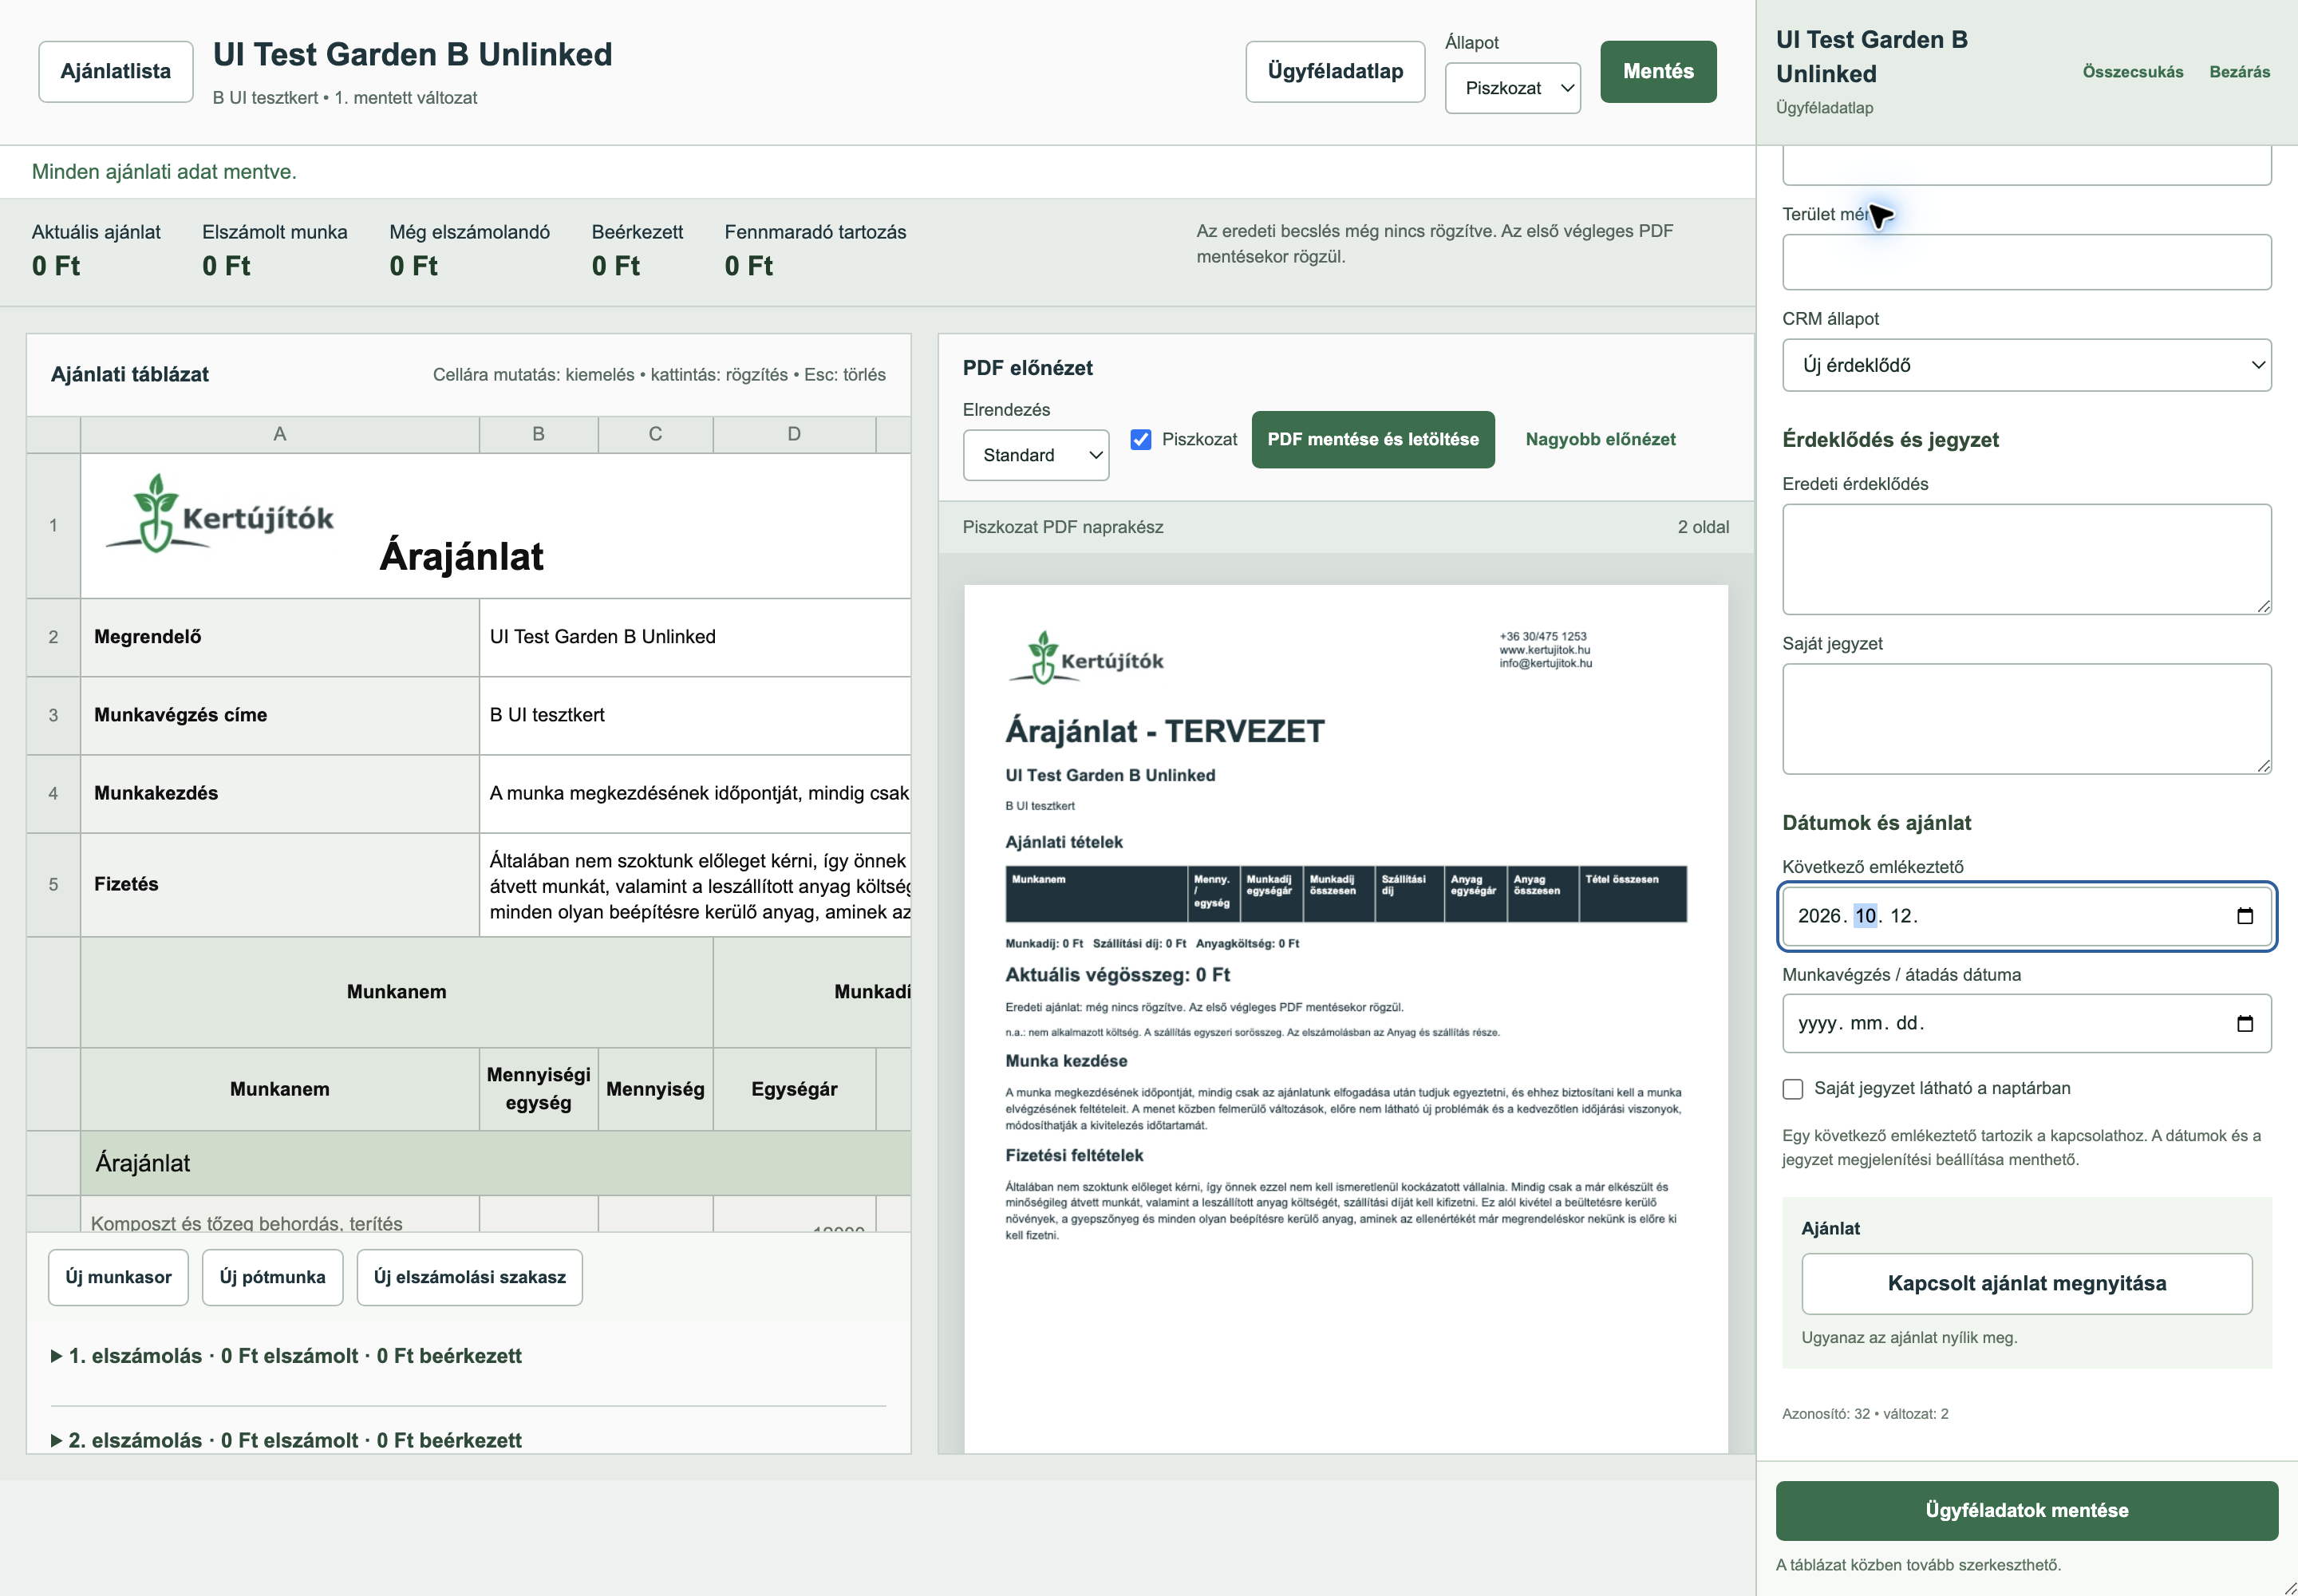The width and height of the screenshot is (2298, 1596).
Task: Click the PDF mentése és letöltése button
Action: coord(1373,439)
